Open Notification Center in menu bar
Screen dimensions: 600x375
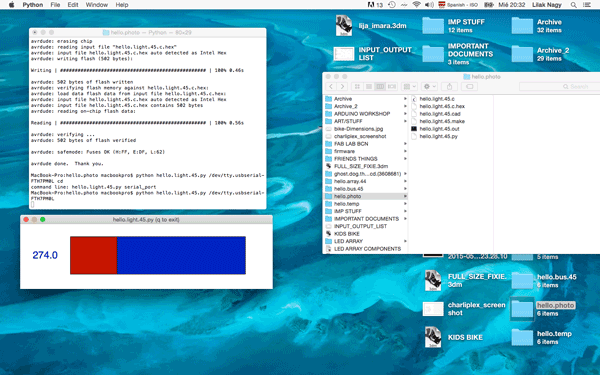pos(587,5)
